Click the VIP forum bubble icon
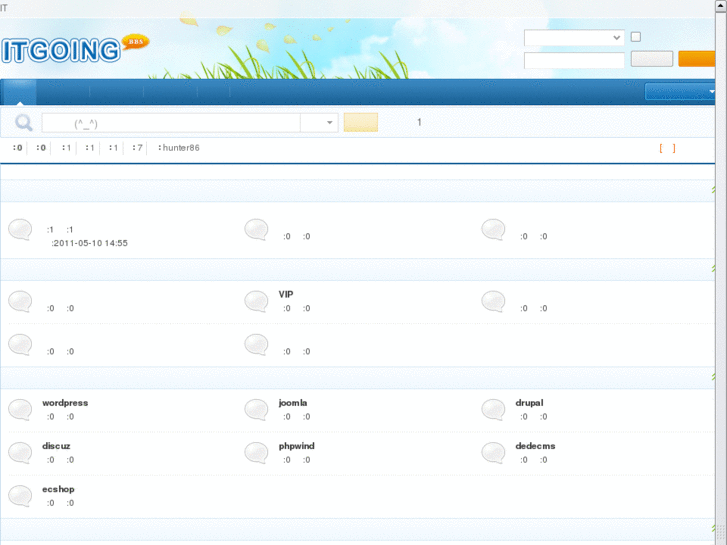Image resolution: width=727 pixels, height=545 pixels. pos(256,301)
